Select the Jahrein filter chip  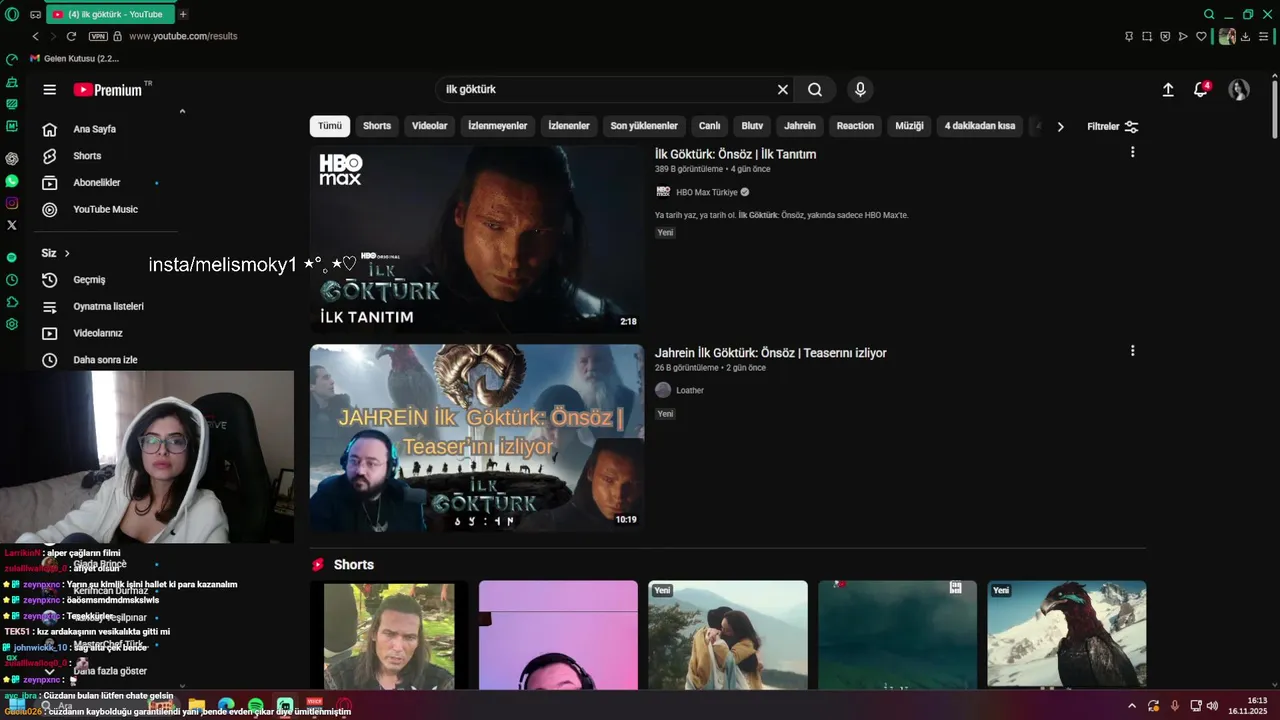(800, 126)
